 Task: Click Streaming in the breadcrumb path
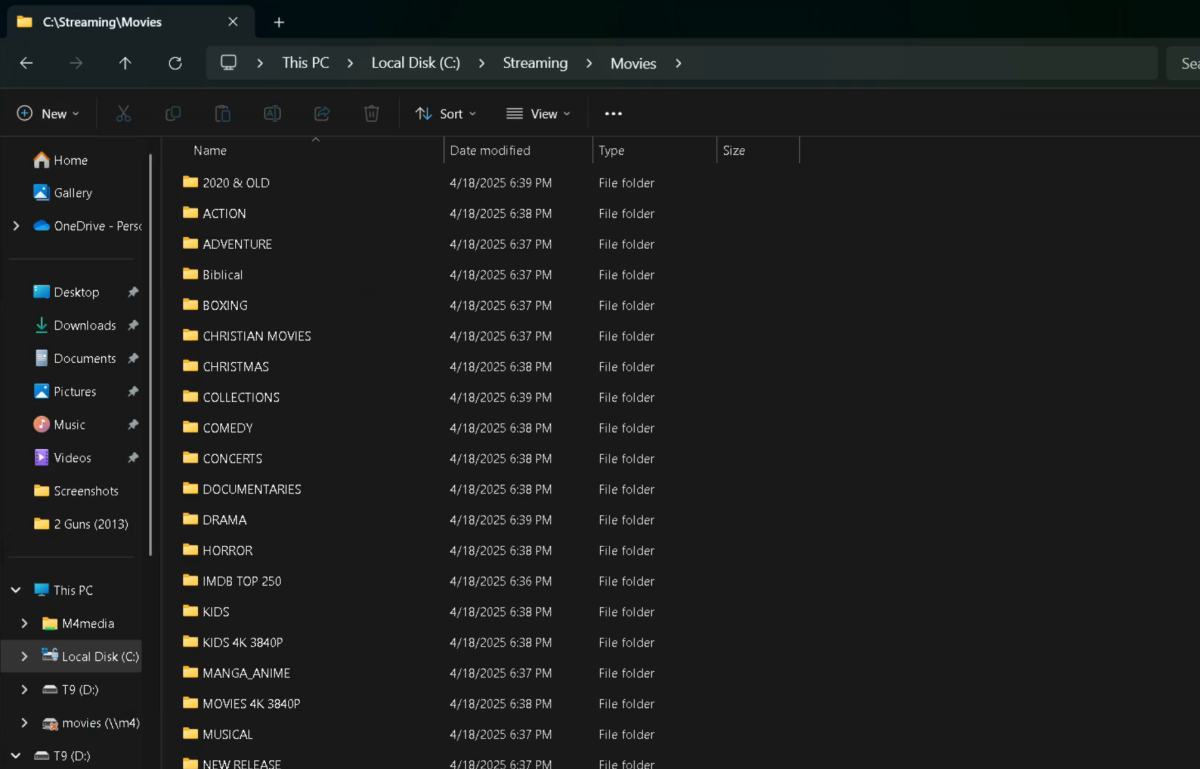(x=535, y=62)
